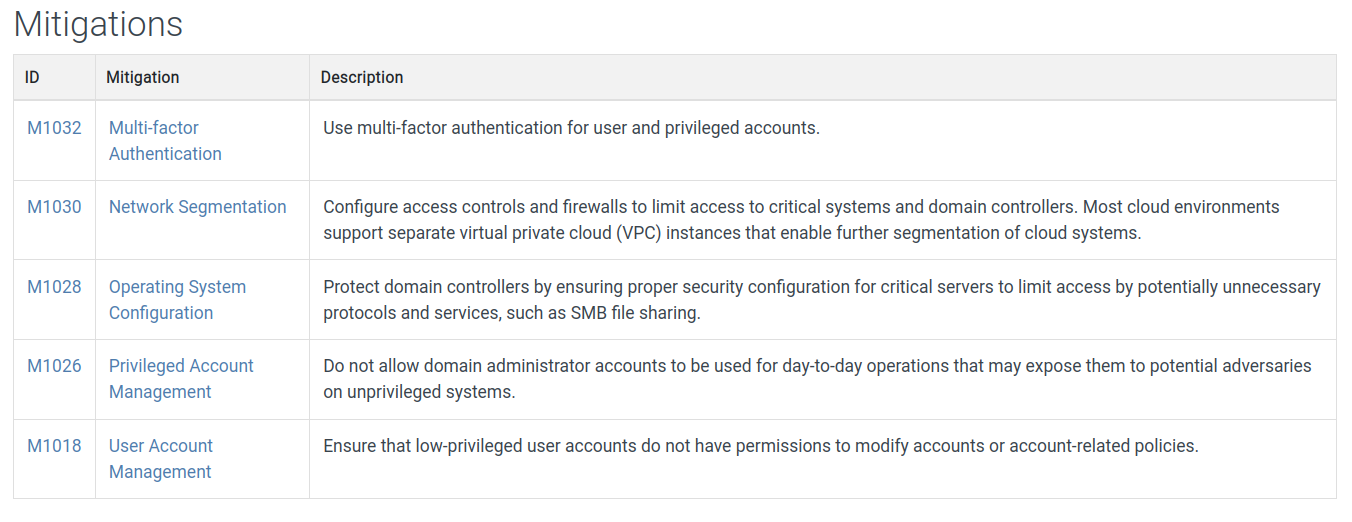Viewport: 1352px width, 522px height.
Task: Go to the M1018 ID link
Action: (54, 446)
